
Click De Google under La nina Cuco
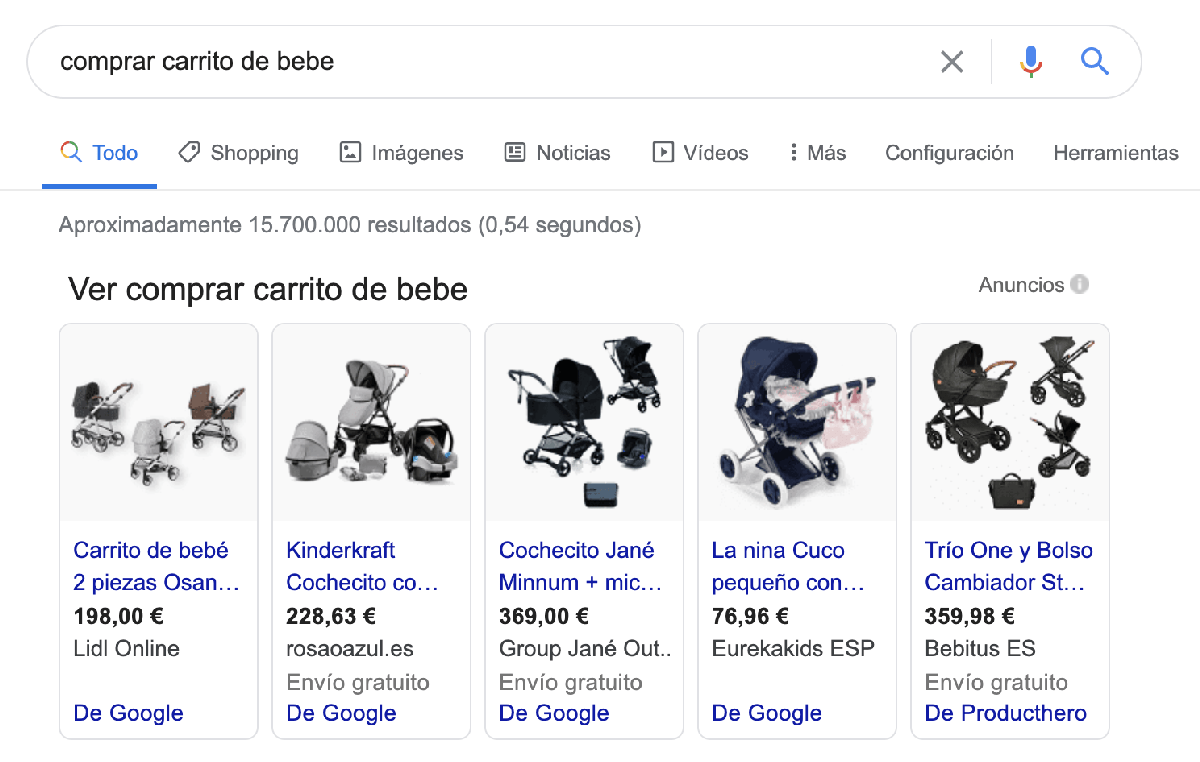tap(766, 713)
